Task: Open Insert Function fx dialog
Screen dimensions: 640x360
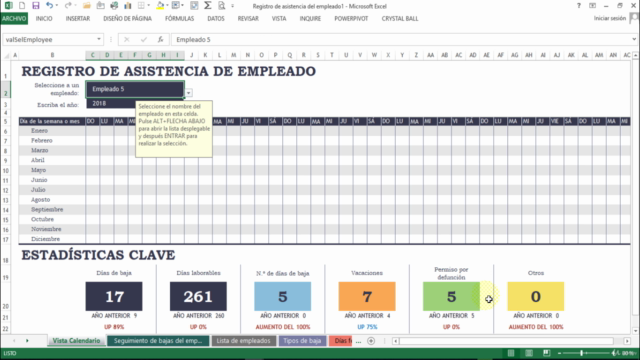Action: tap(160, 40)
